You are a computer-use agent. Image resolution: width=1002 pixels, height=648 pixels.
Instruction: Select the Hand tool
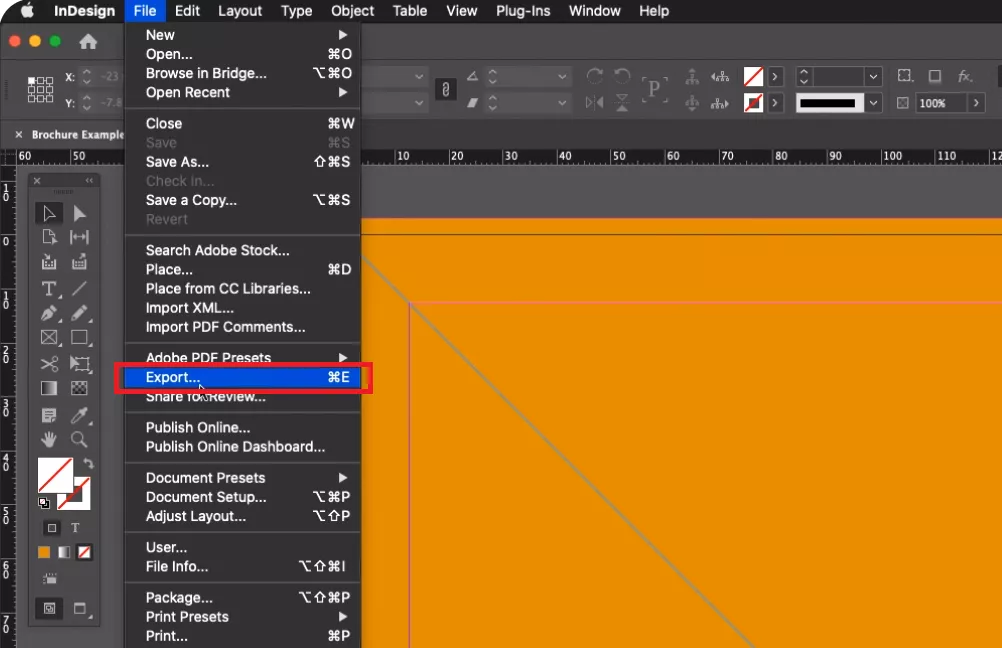pyautogui.click(x=49, y=440)
